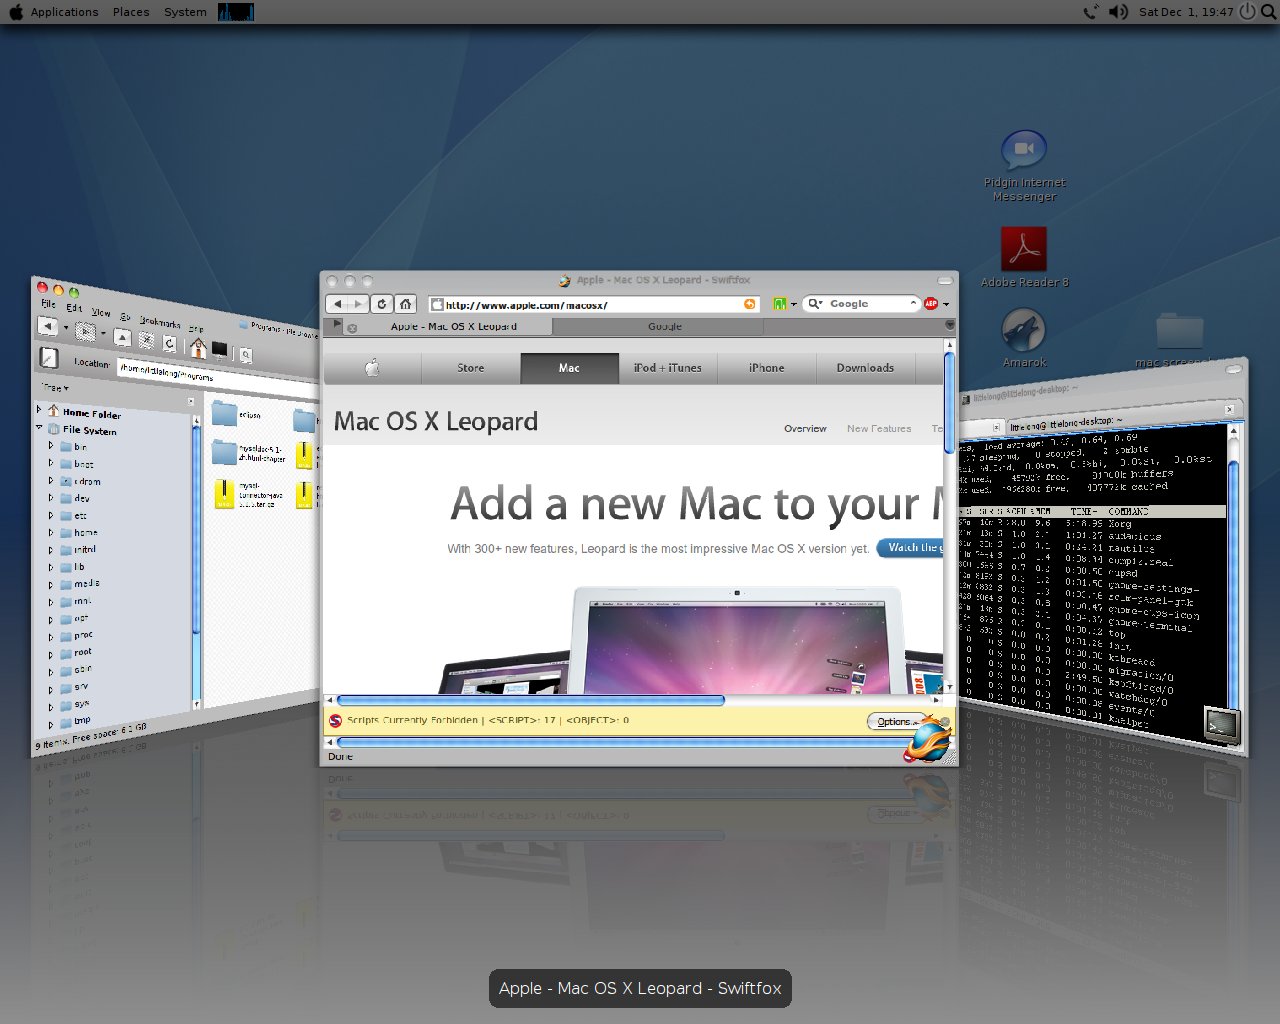Click the mysql-connector archive file icon

point(224,493)
